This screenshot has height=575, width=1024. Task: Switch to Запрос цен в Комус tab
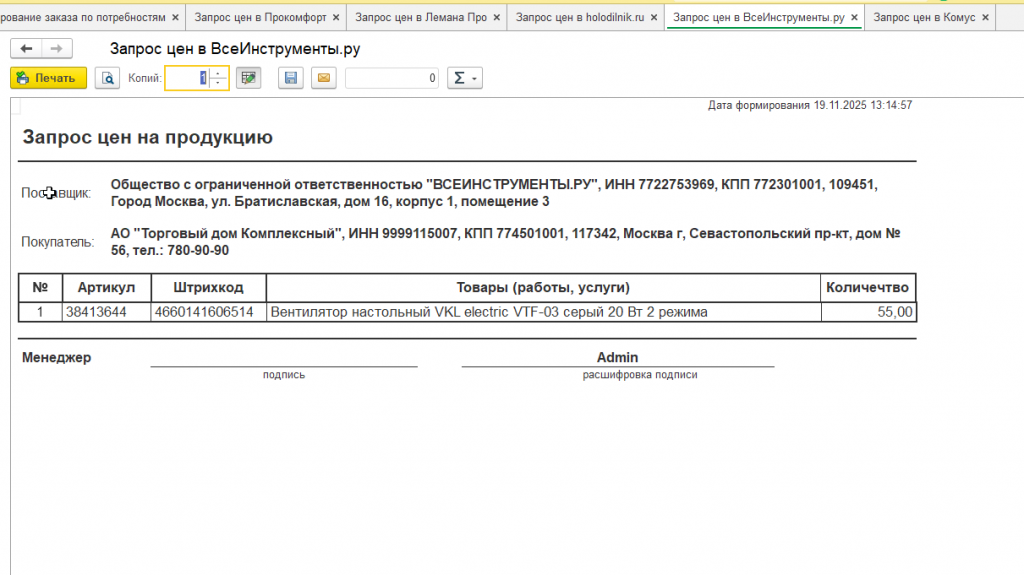tap(924, 18)
